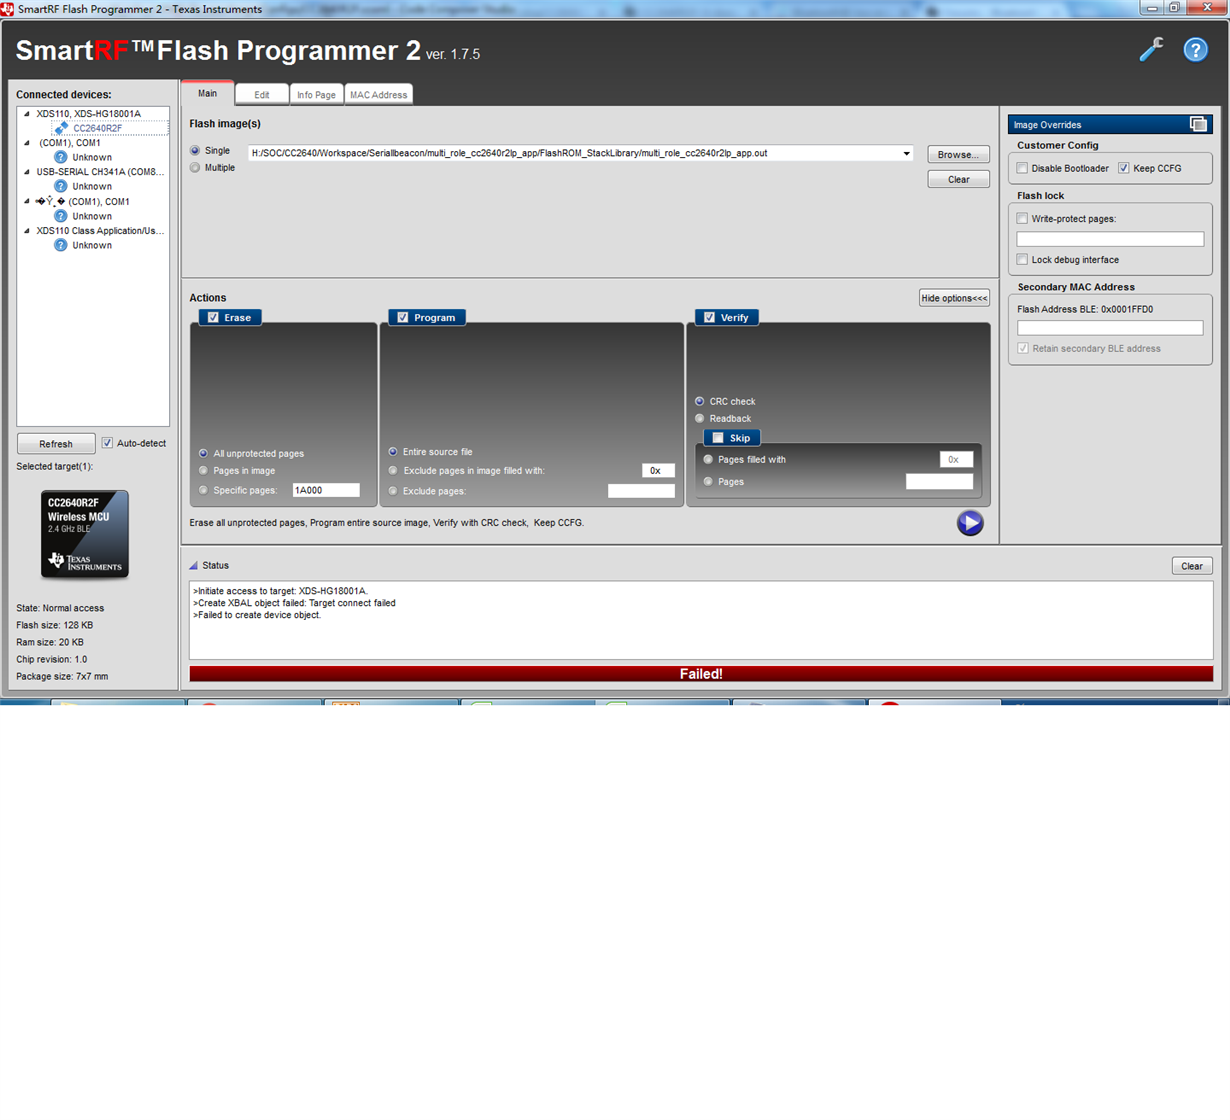Viewport: 1230px width, 1120px height.
Task: Collapse the XDS110, XDS-HG18001A tree node
Action: pyautogui.click(x=27, y=114)
